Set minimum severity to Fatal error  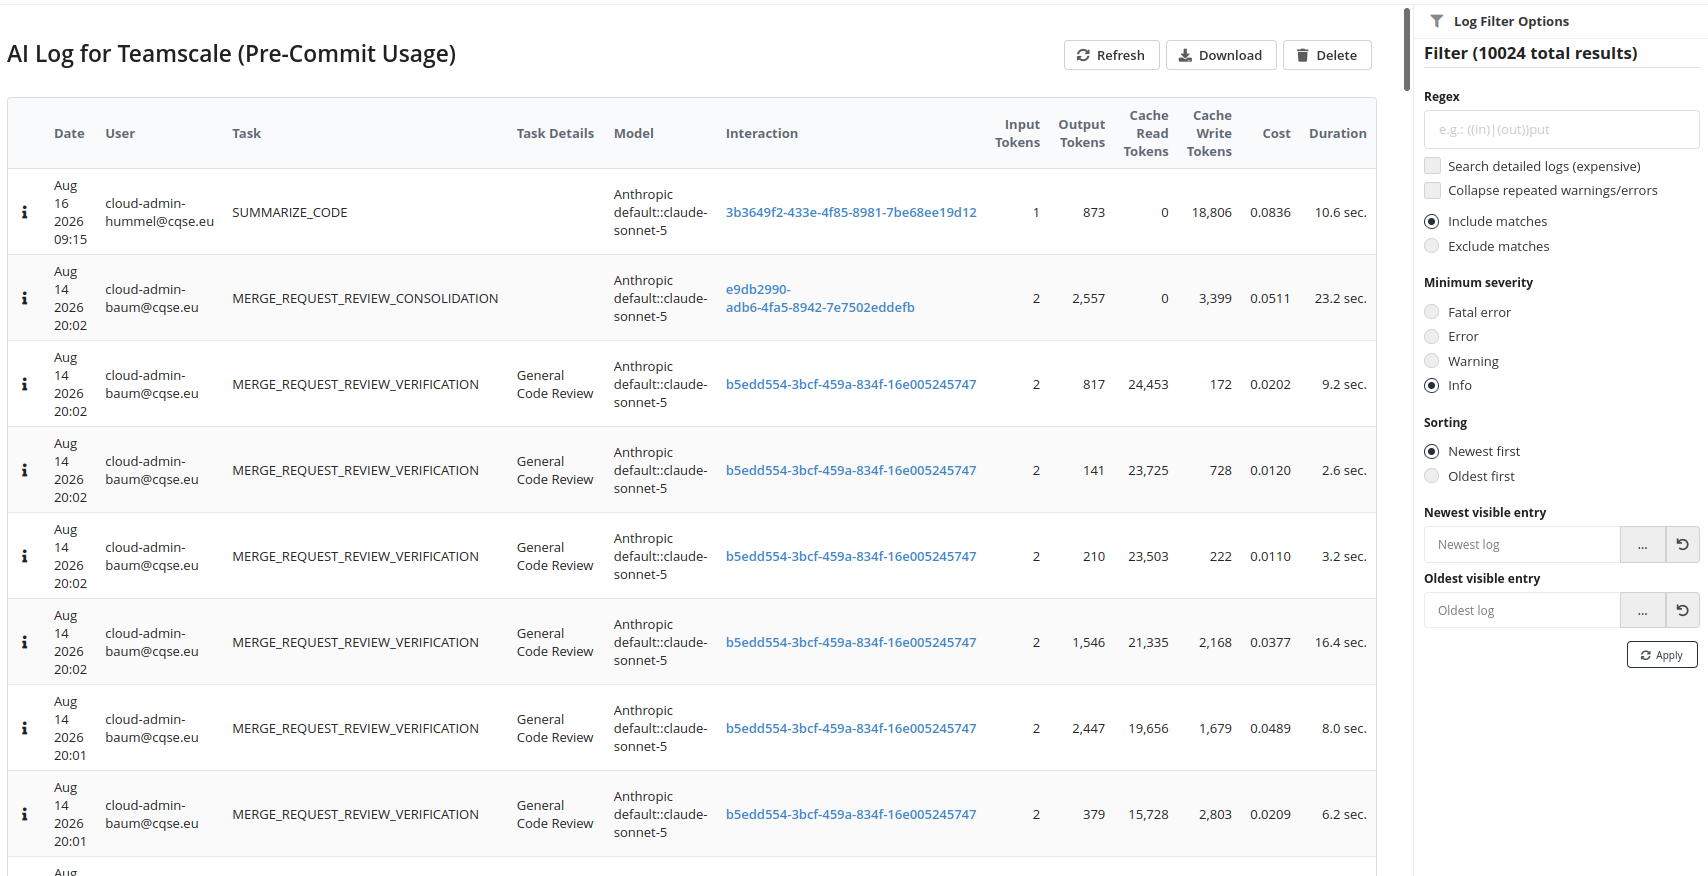(1432, 312)
